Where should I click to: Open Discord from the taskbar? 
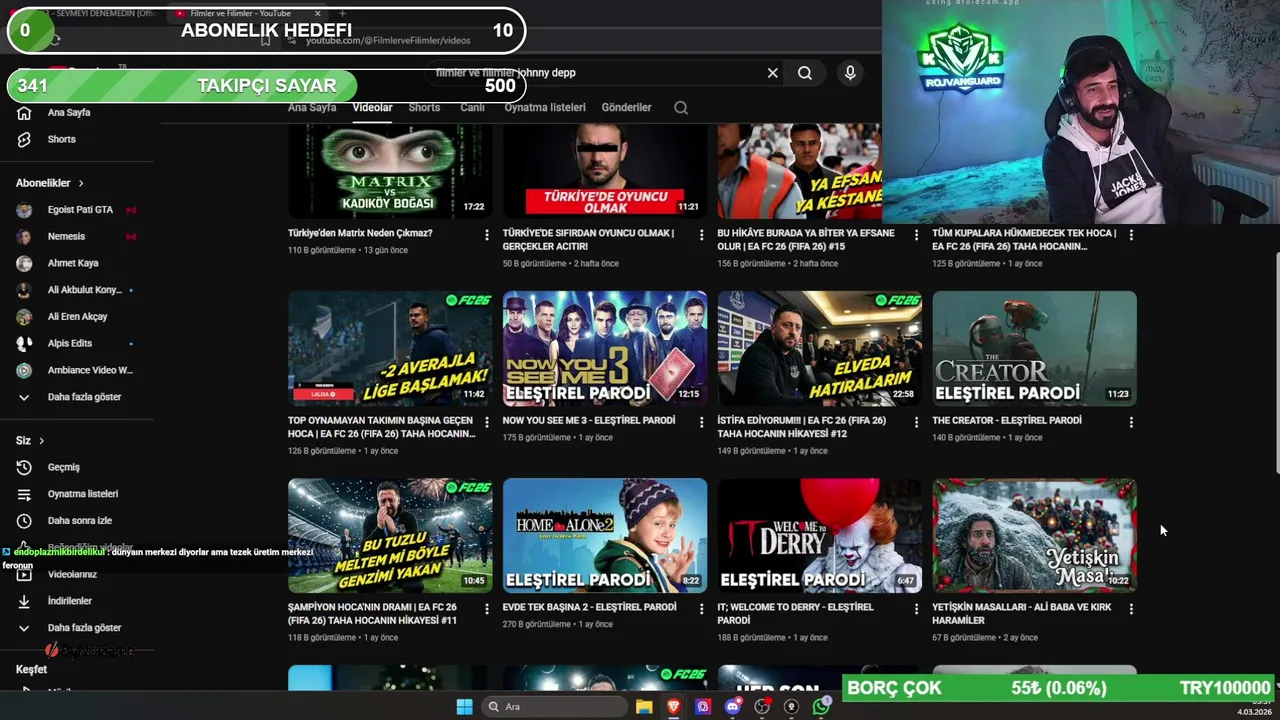coord(732,707)
